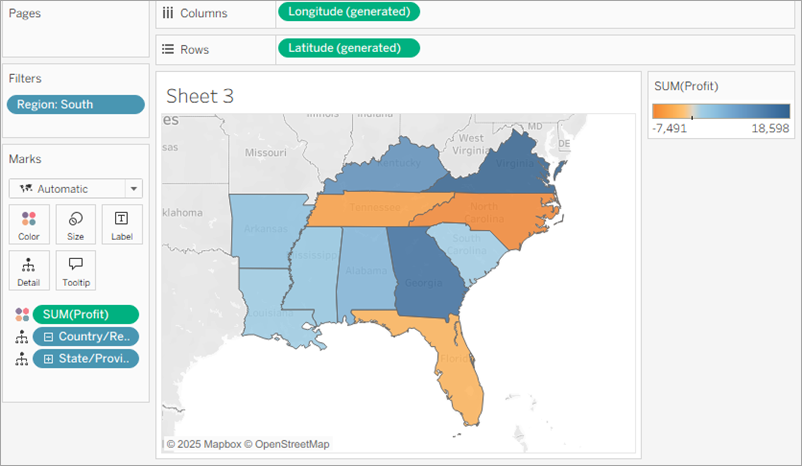Image resolution: width=802 pixels, height=466 pixels.
Task: Open the OpenStreetMap attribution link
Action: tap(293, 443)
